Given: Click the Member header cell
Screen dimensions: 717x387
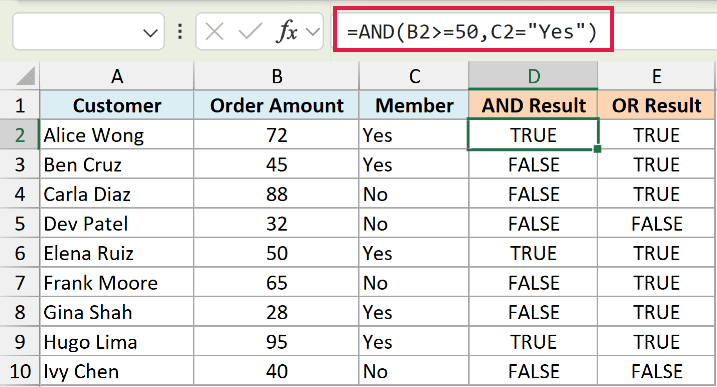Looking at the screenshot, I should pos(414,105).
